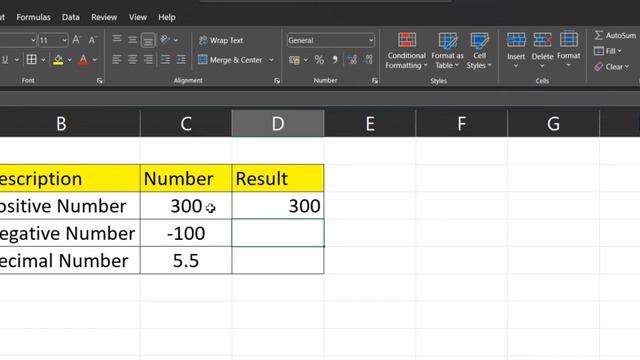The width and height of the screenshot is (640, 360).
Task: Open the Formulas tab
Action: coord(33,17)
